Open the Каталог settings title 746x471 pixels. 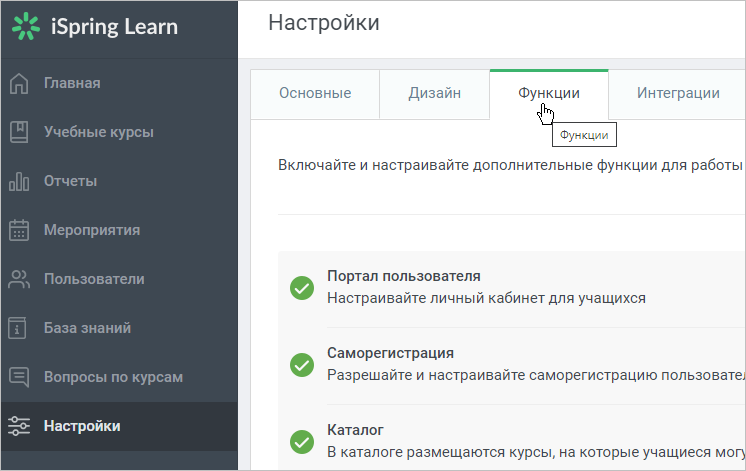point(355,430)
